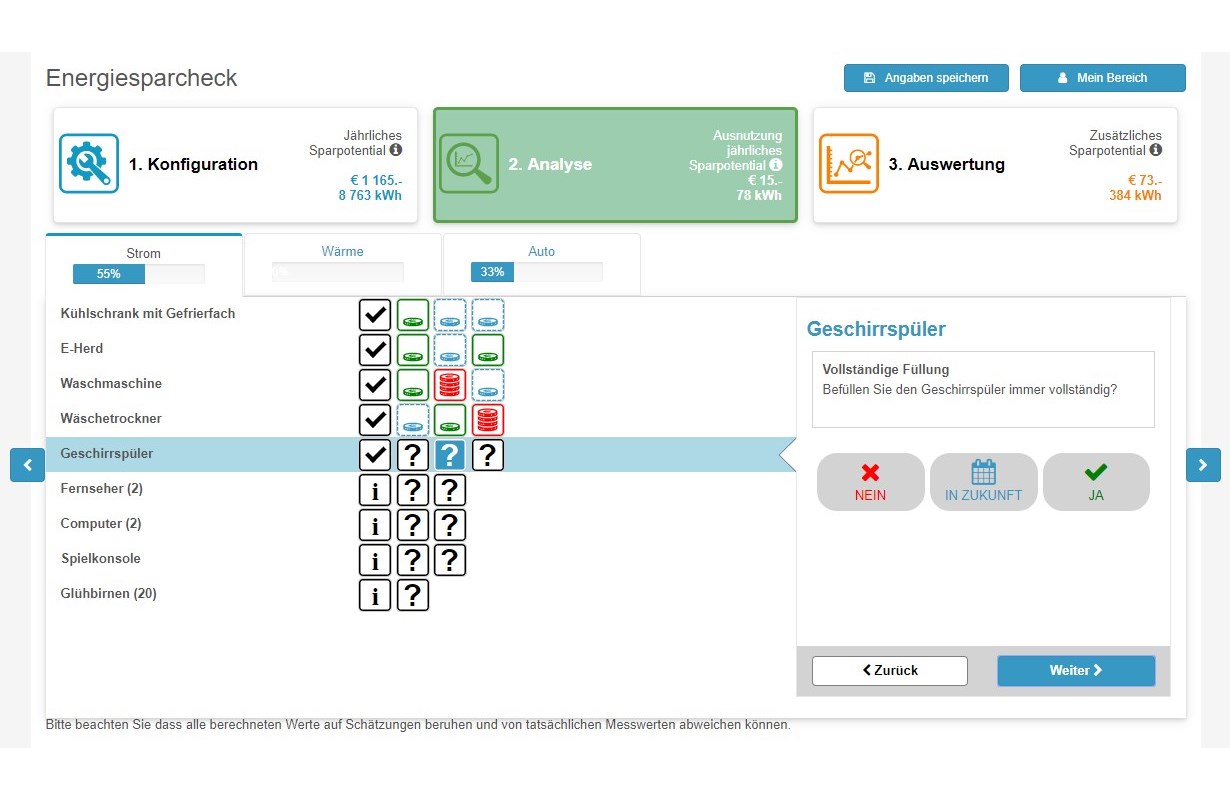Screen dimensions: 1230x800
Task: Click the Strom 55% progress bar
Action: click(x=138, y=274)
